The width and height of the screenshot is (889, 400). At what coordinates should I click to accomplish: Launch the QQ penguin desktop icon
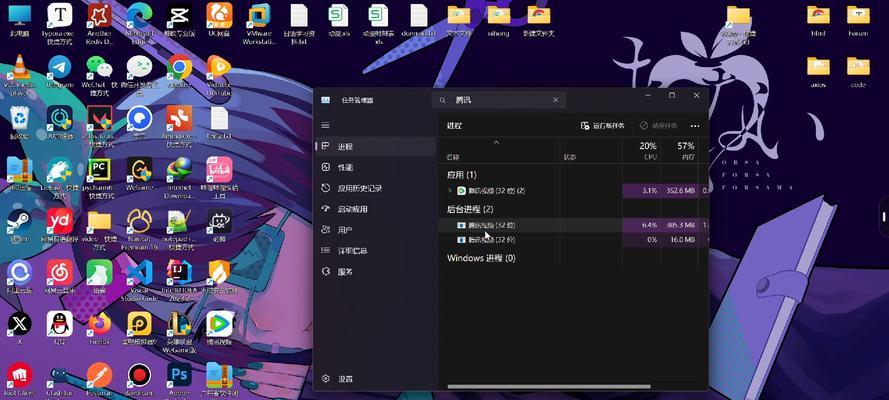pos(59,324)
